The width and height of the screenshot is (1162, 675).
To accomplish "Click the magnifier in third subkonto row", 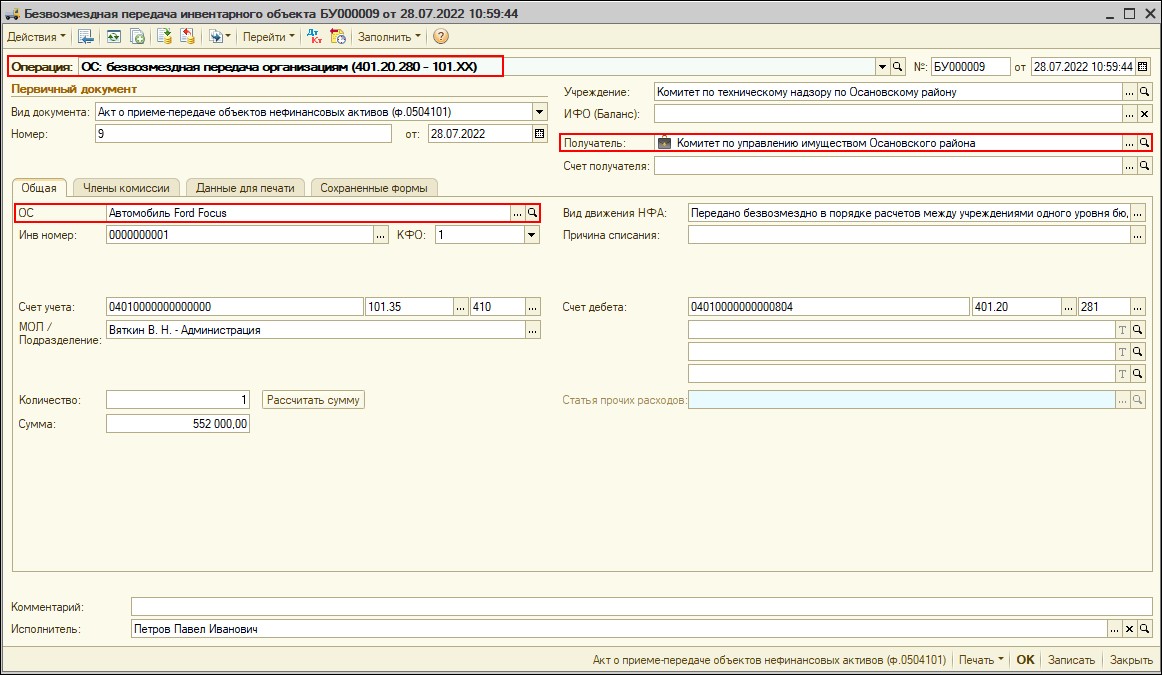I will [x=1138, y=373].
